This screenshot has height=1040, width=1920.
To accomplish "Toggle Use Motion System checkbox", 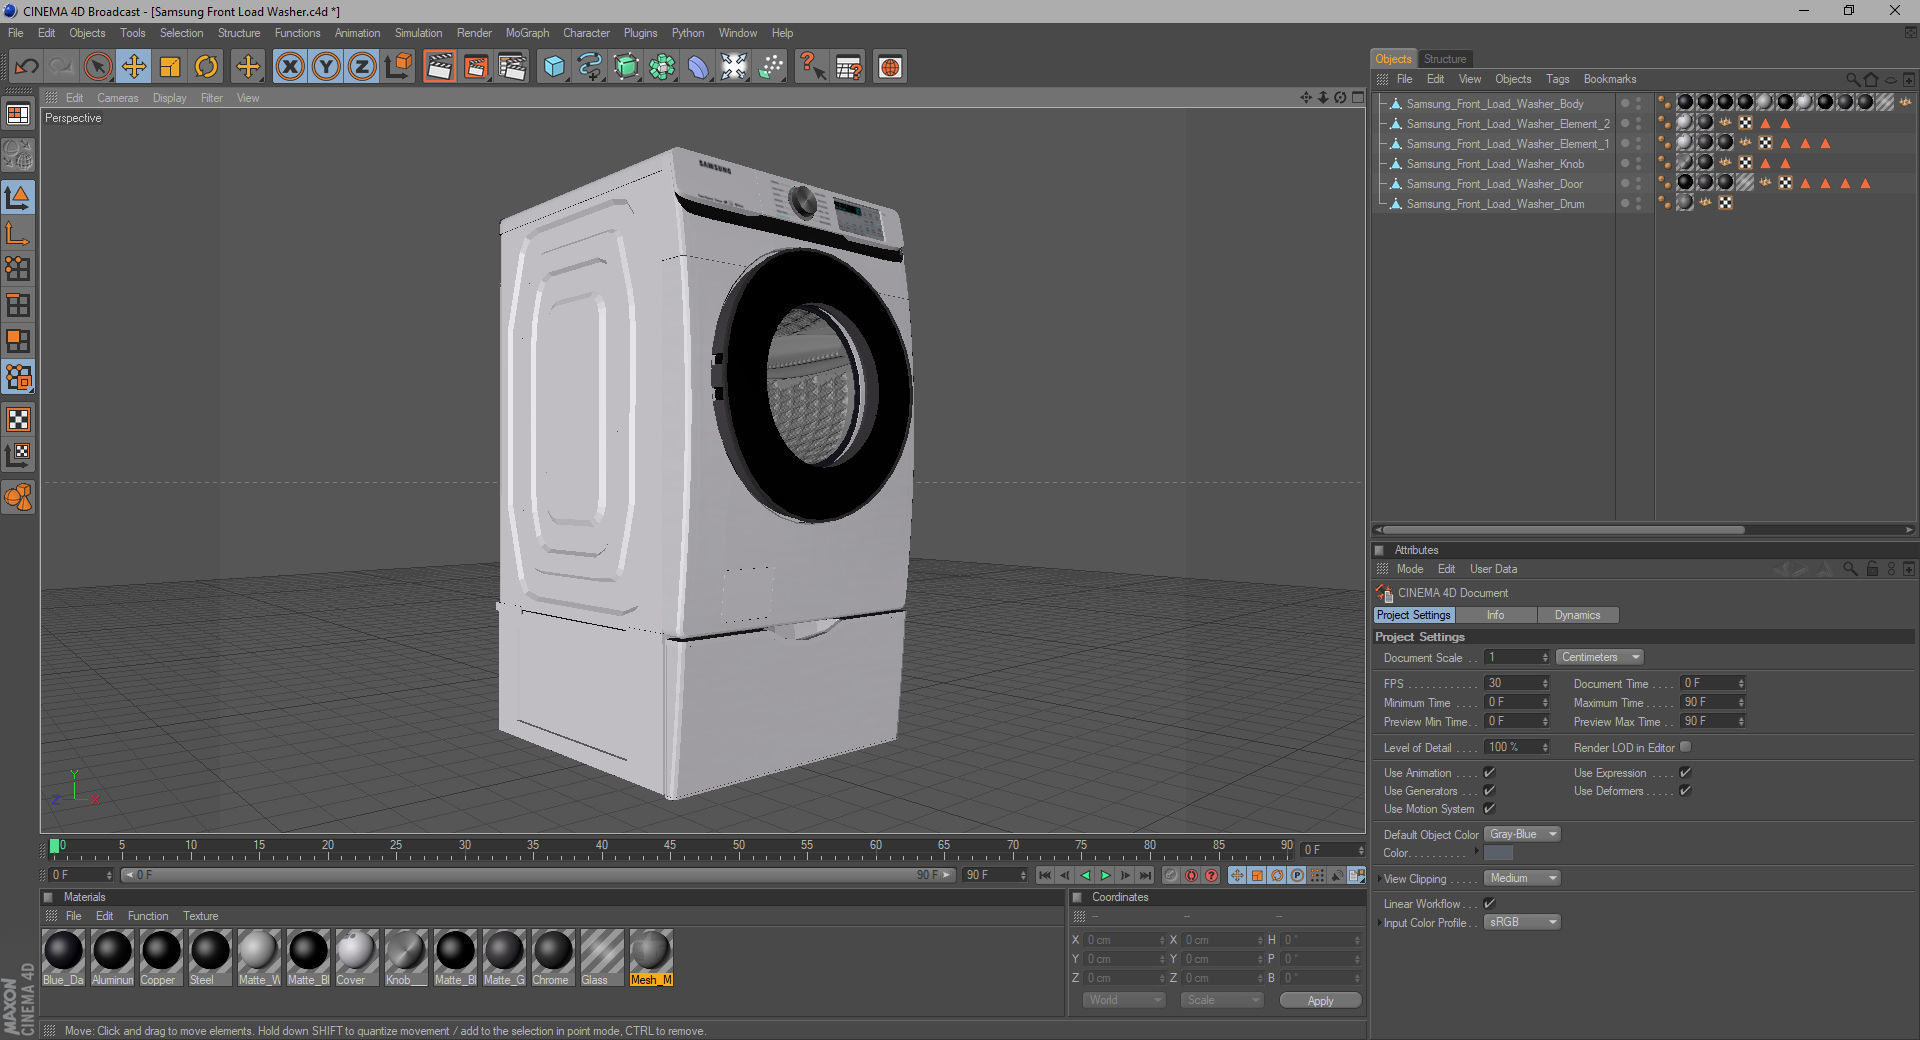I will 1489,809.
